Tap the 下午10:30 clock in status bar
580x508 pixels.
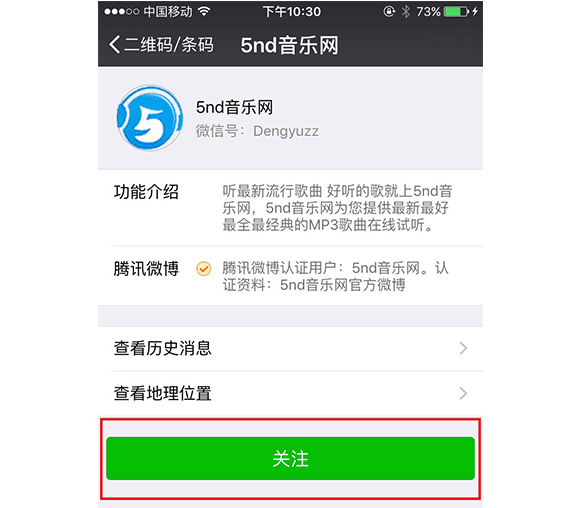[x=291, y=12]
